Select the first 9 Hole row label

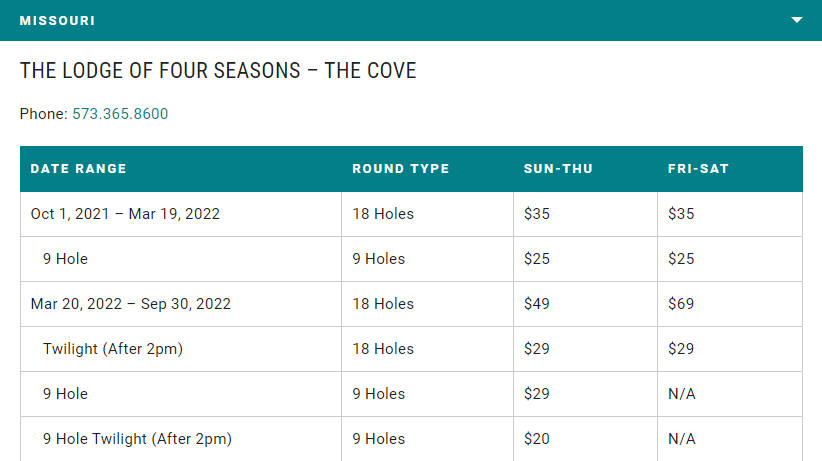coord(66,259)
